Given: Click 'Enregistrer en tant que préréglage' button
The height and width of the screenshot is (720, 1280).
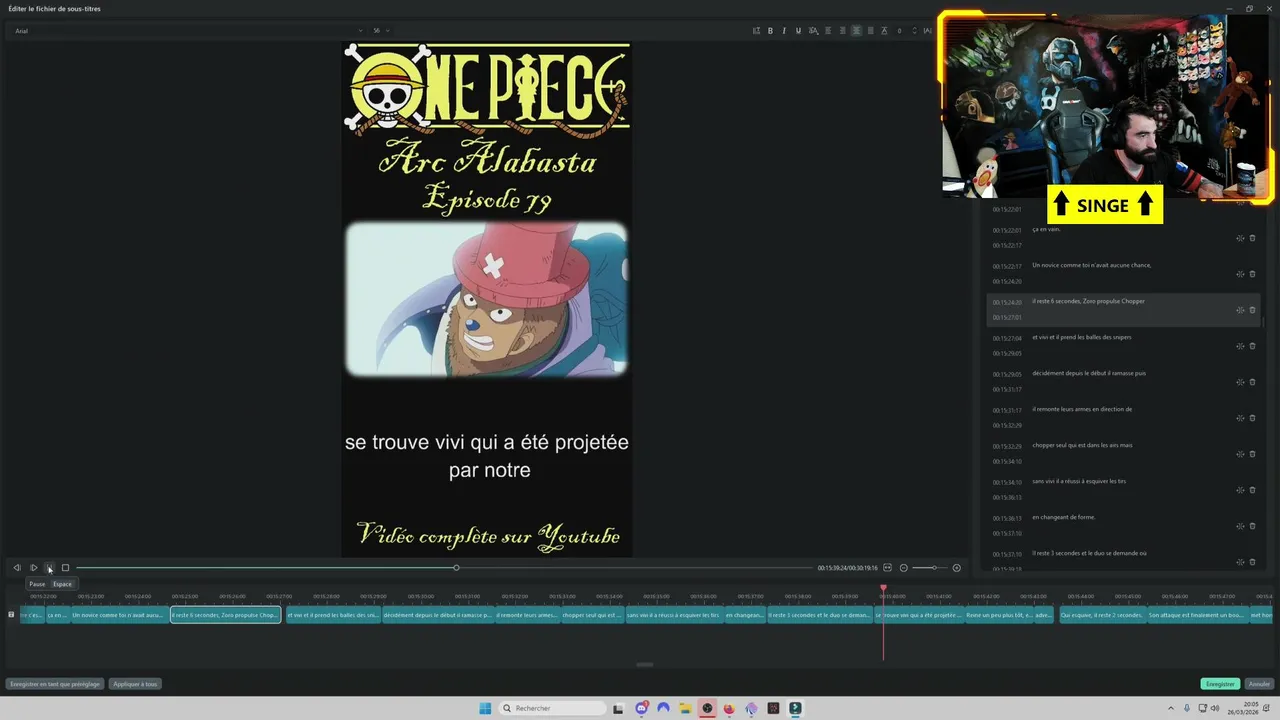Looking at the screenshot, I should coord(55,684).
